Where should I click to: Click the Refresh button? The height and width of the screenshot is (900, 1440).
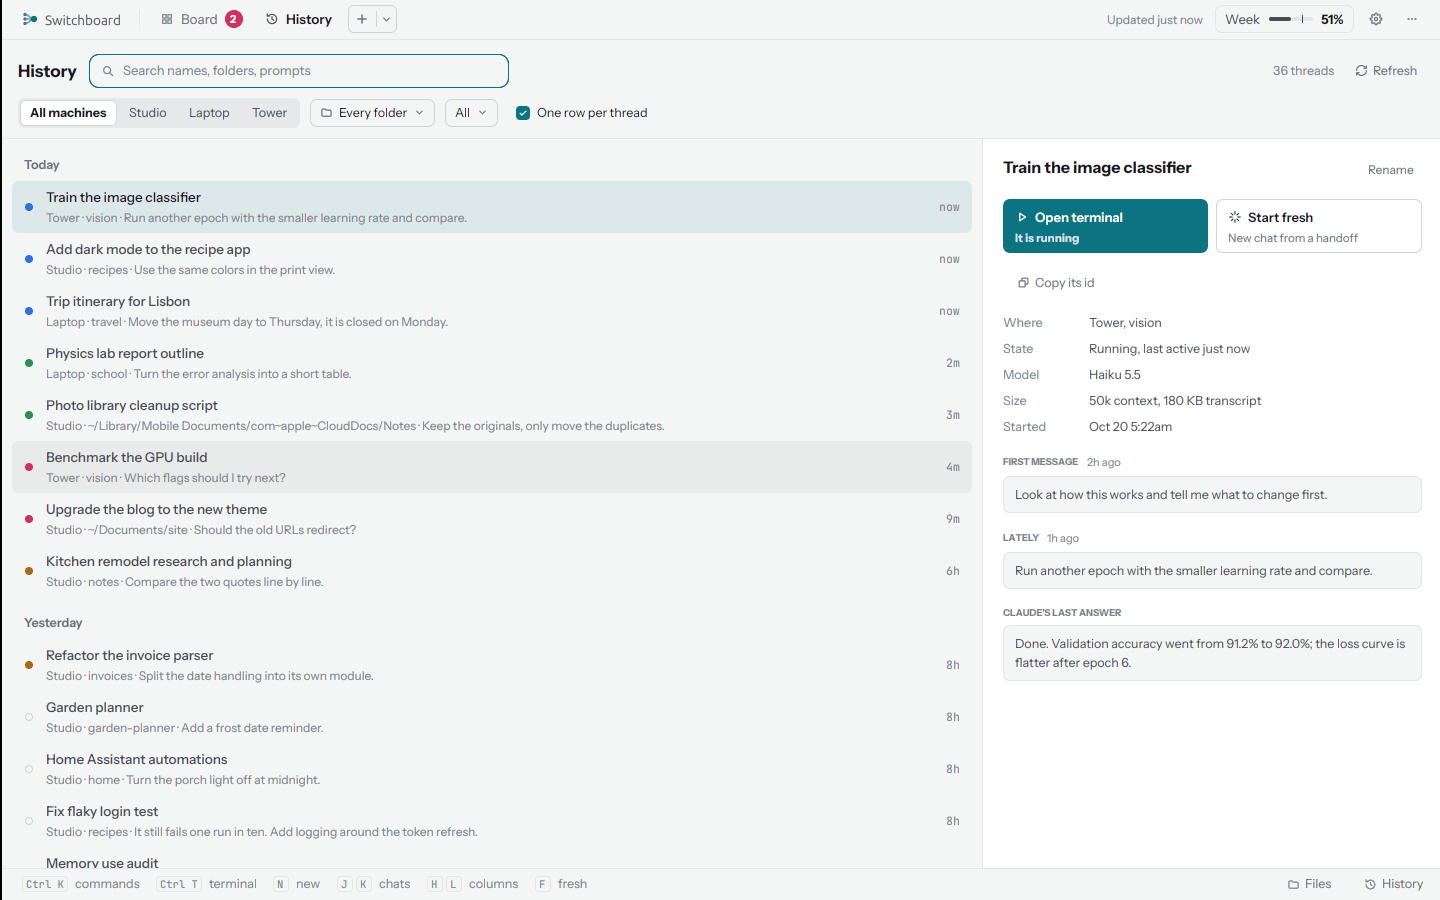tap(1386, 71)
